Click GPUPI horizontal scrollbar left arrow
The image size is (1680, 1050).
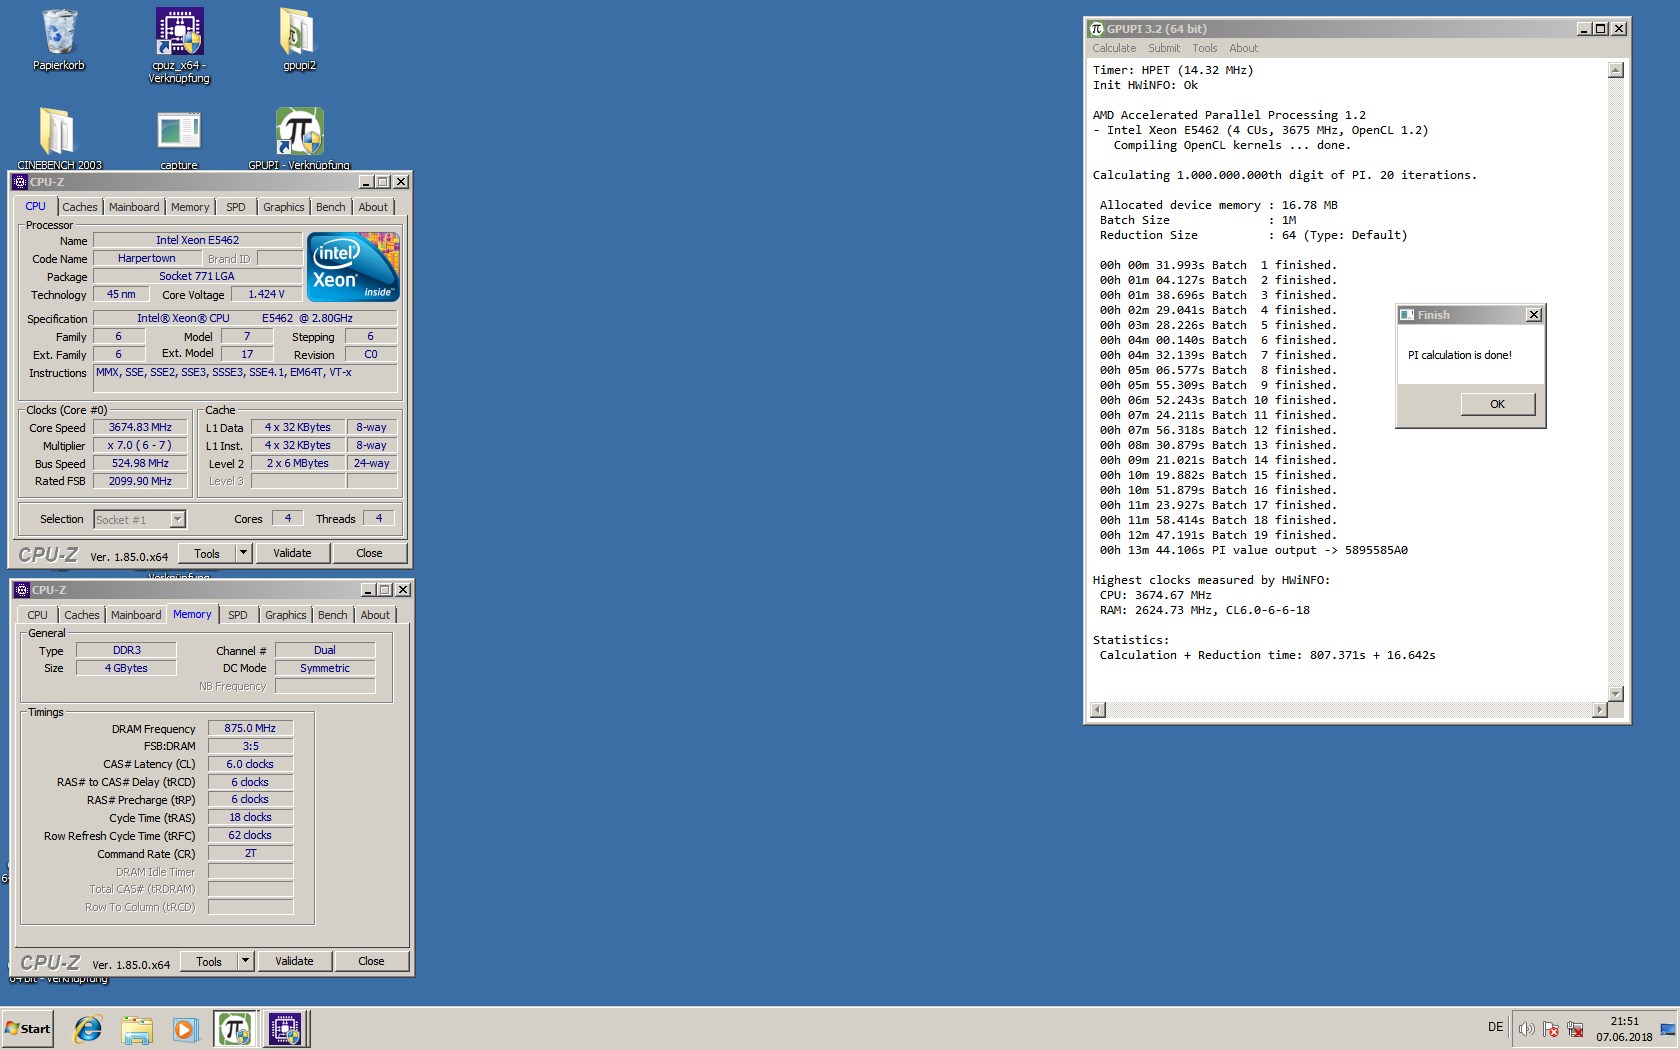coord(1098,710)
